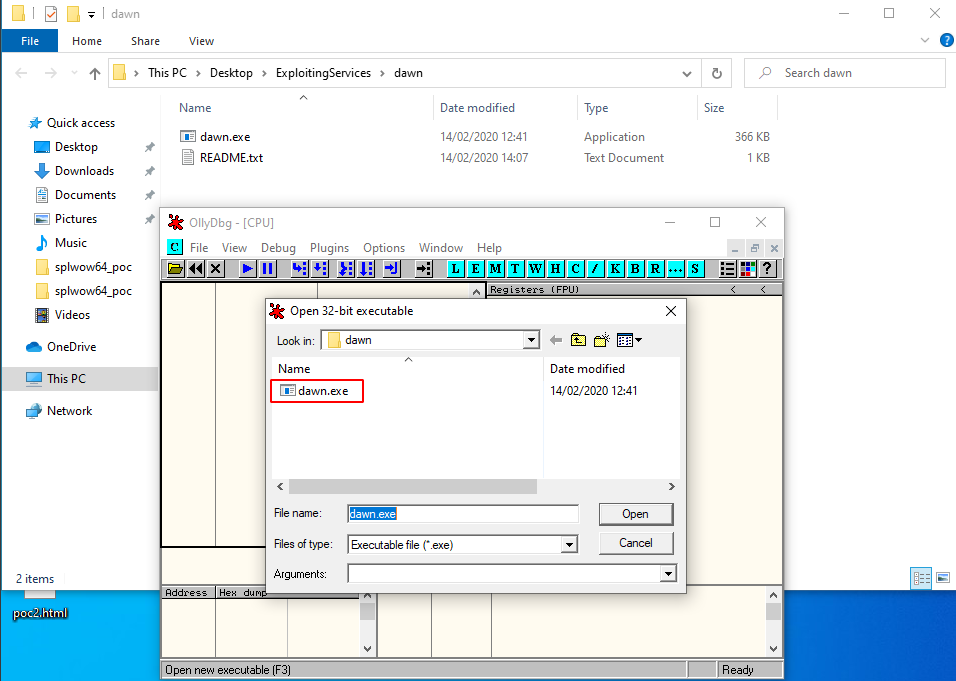This screenshot has width=956, height=681.
Task: Open the dialog View Menu dropdown icon
Action: pos(629,340)
